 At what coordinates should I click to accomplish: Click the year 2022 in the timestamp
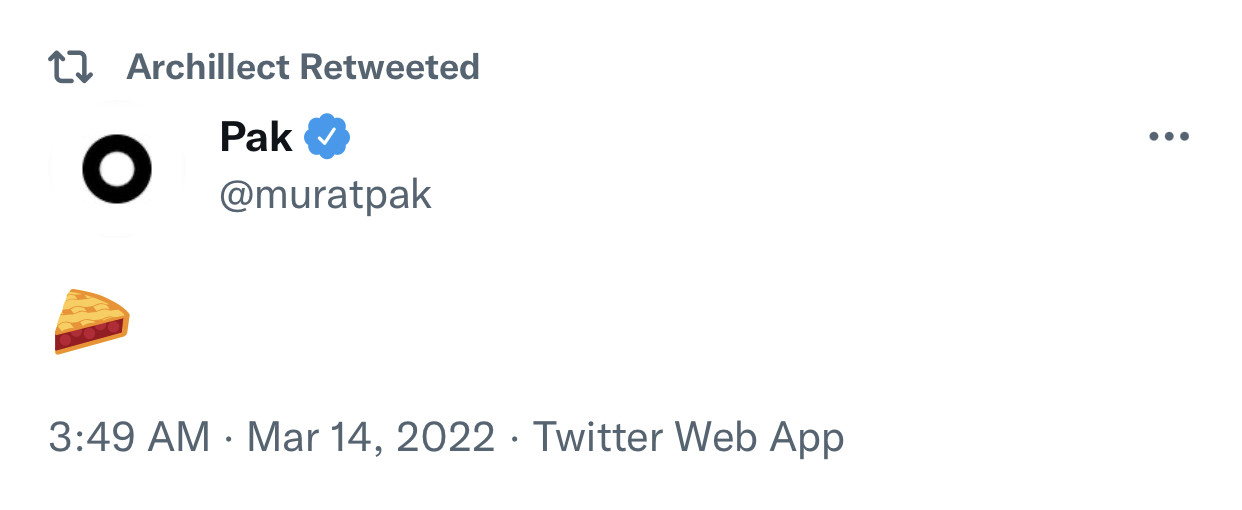[449, 437]
